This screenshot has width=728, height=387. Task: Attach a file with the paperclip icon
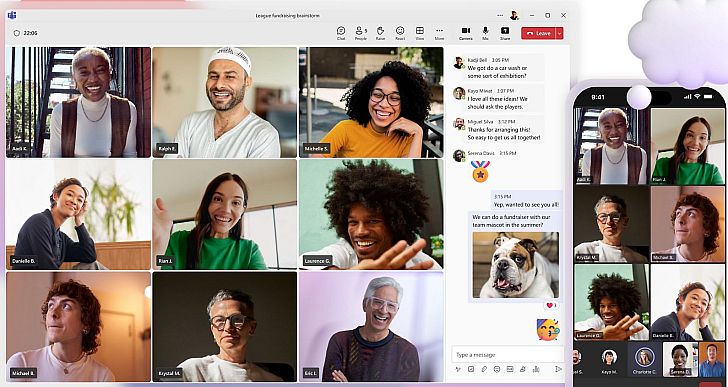click(484, 369)
